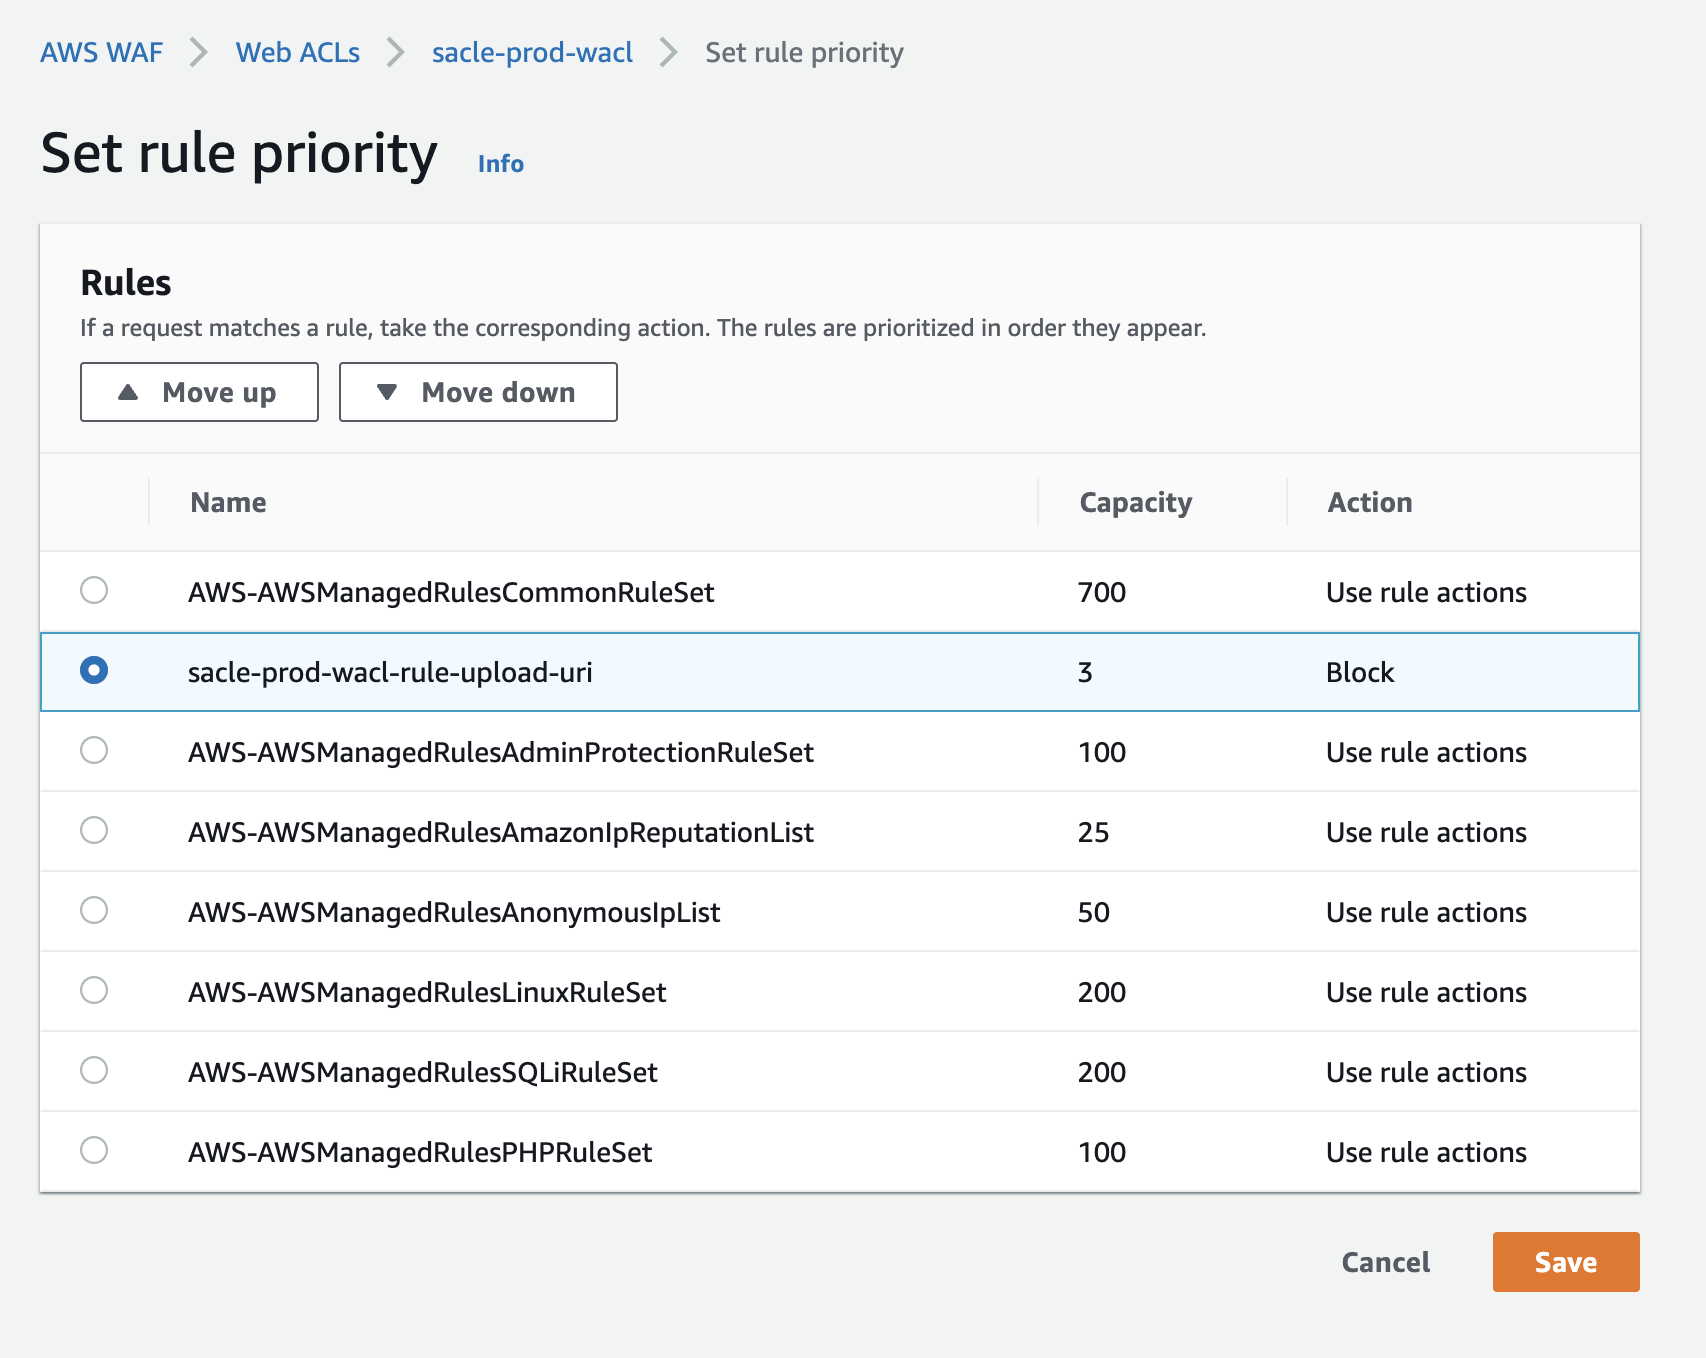Select the AmazonIpReputationList rule radio
The height and width of the screenshot is (1358, 1706).
click(94, 830)
